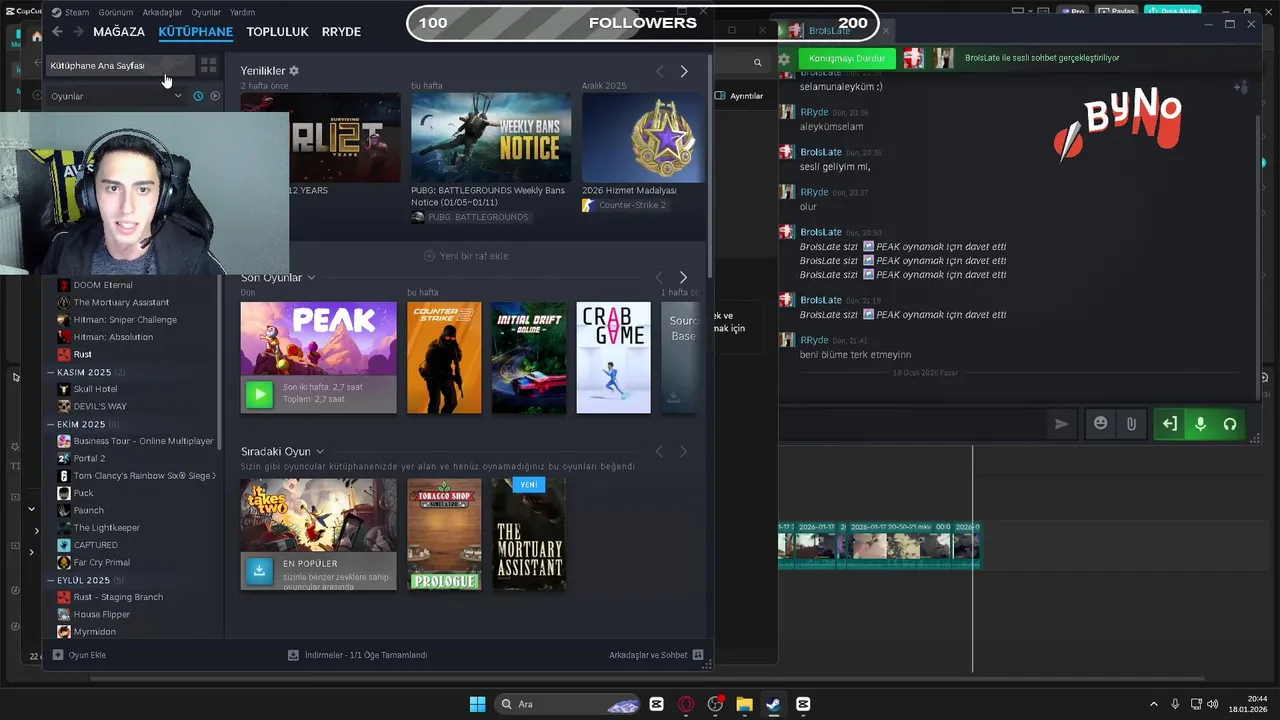Click the Oyun Ekle plus icon
The height and width of the screenshot is (720, 1280).
(58, 655)
